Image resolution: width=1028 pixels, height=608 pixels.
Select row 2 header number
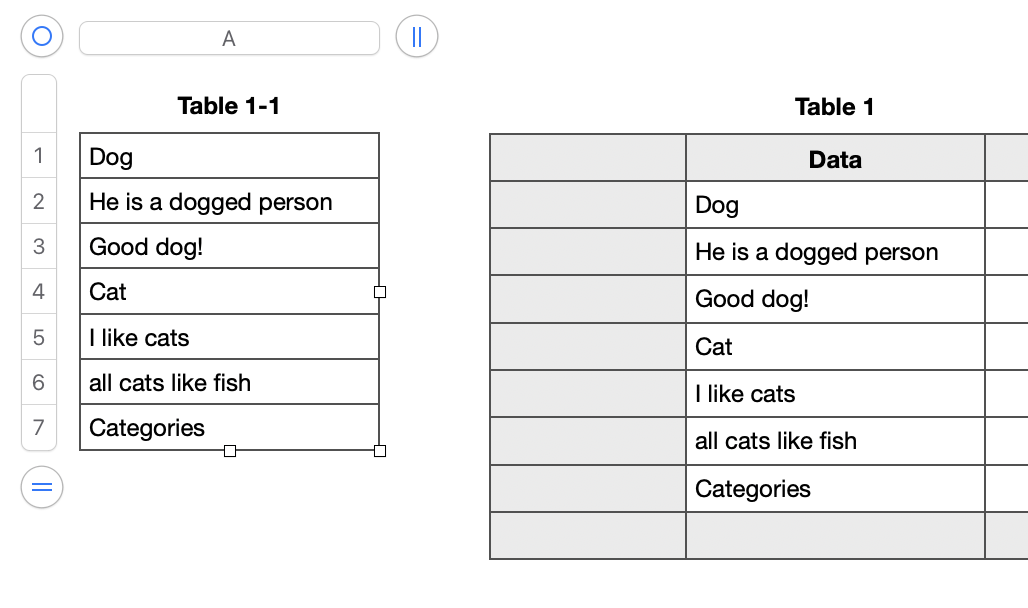click(39, 202)
